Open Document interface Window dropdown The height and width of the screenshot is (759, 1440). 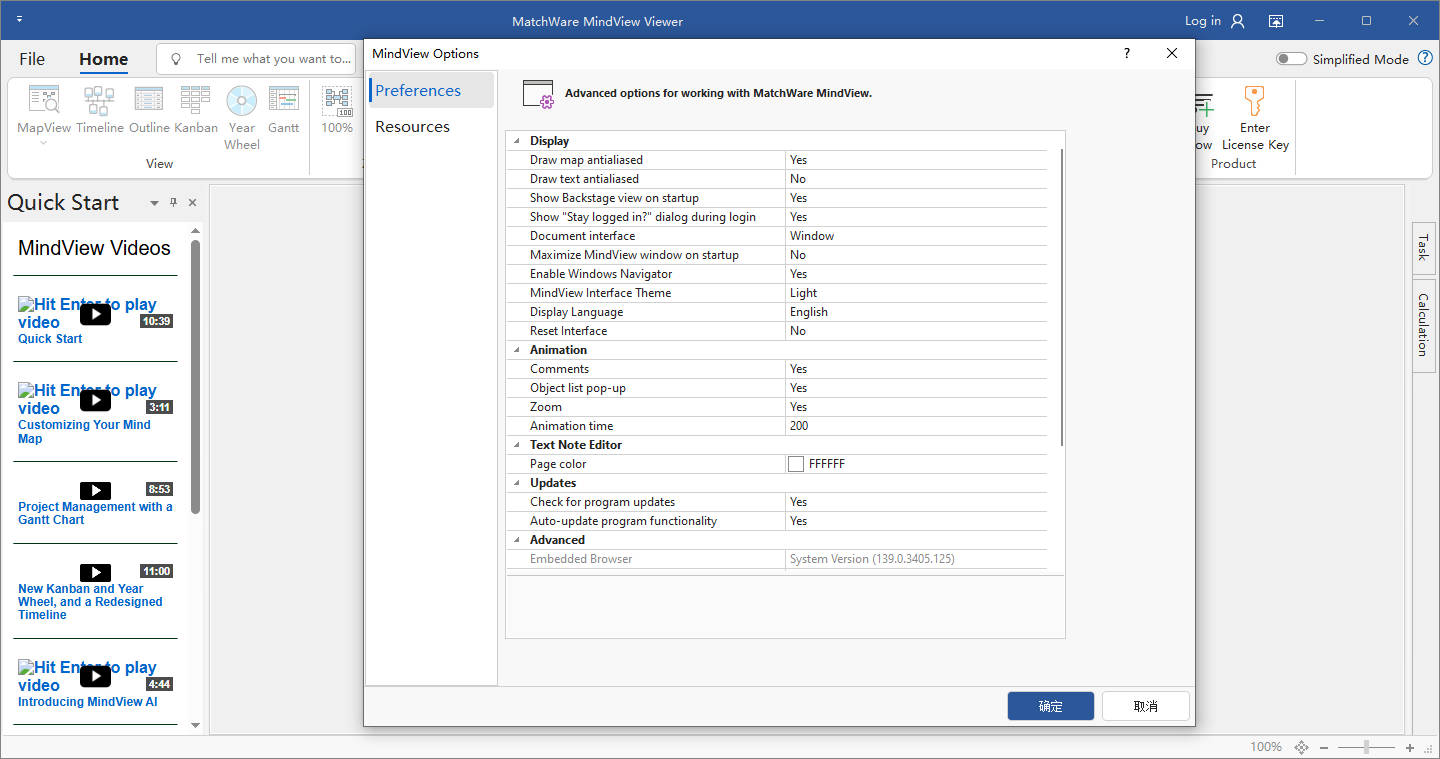coord(916,236)
